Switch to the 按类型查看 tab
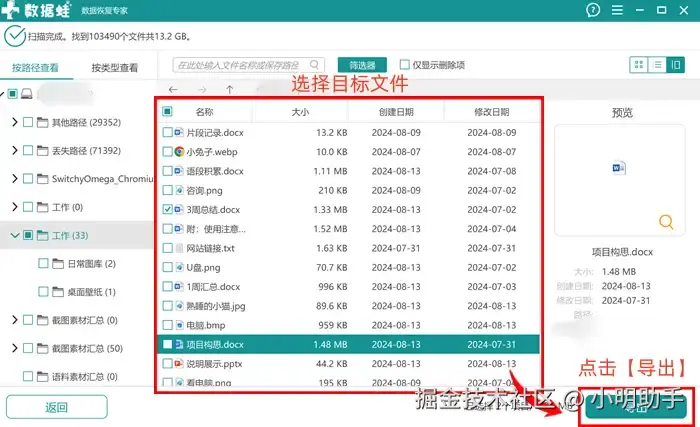700x427 pixels. point(115,67)
